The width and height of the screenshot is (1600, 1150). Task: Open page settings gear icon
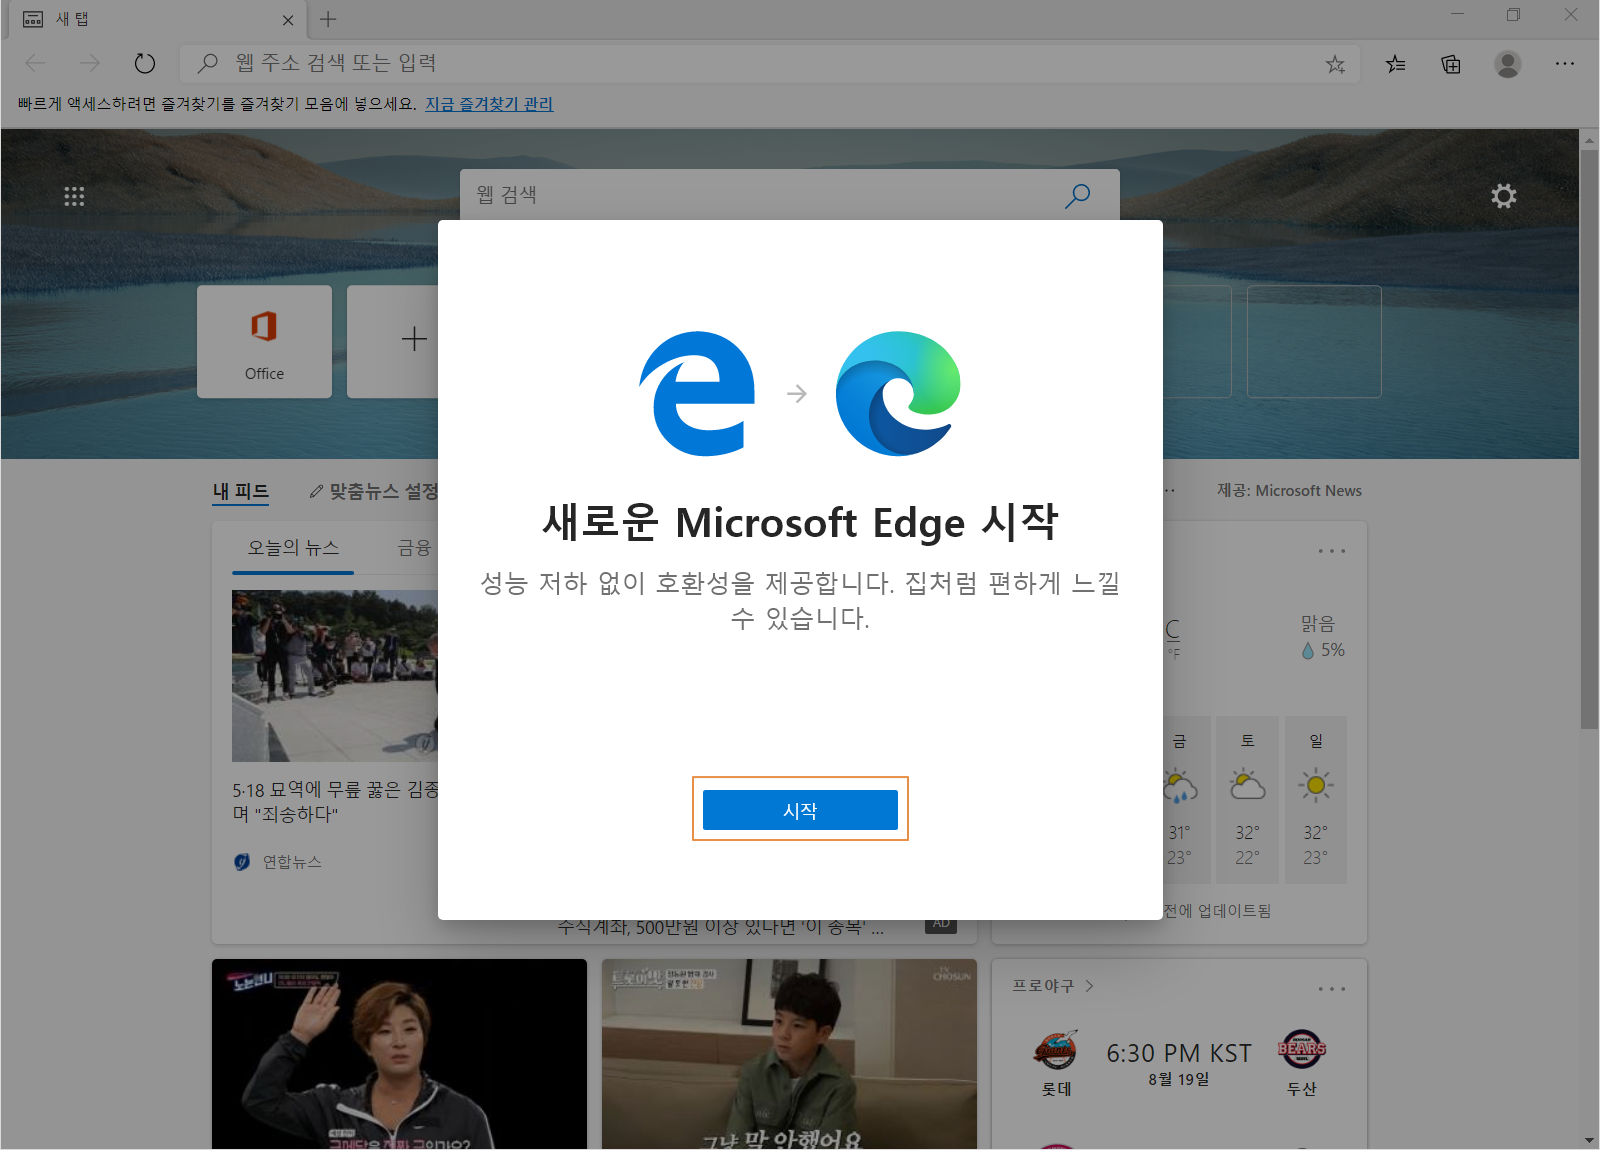coord(1504,196)
